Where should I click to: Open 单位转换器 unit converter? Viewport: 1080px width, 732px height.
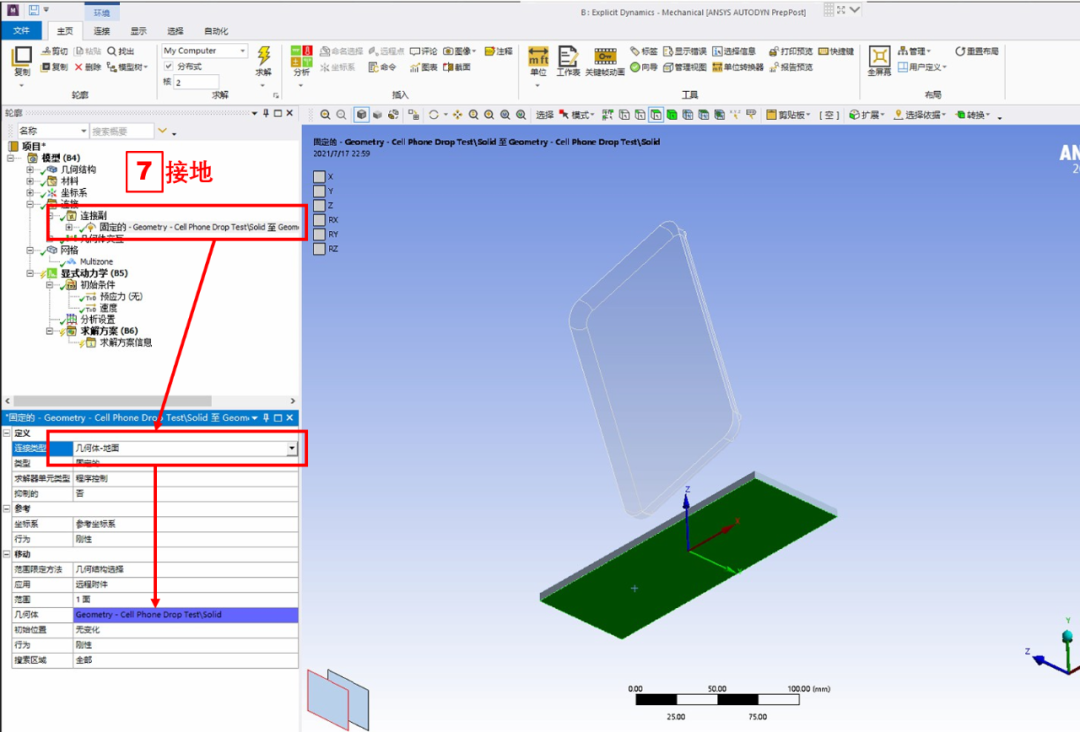click(738, 67)
